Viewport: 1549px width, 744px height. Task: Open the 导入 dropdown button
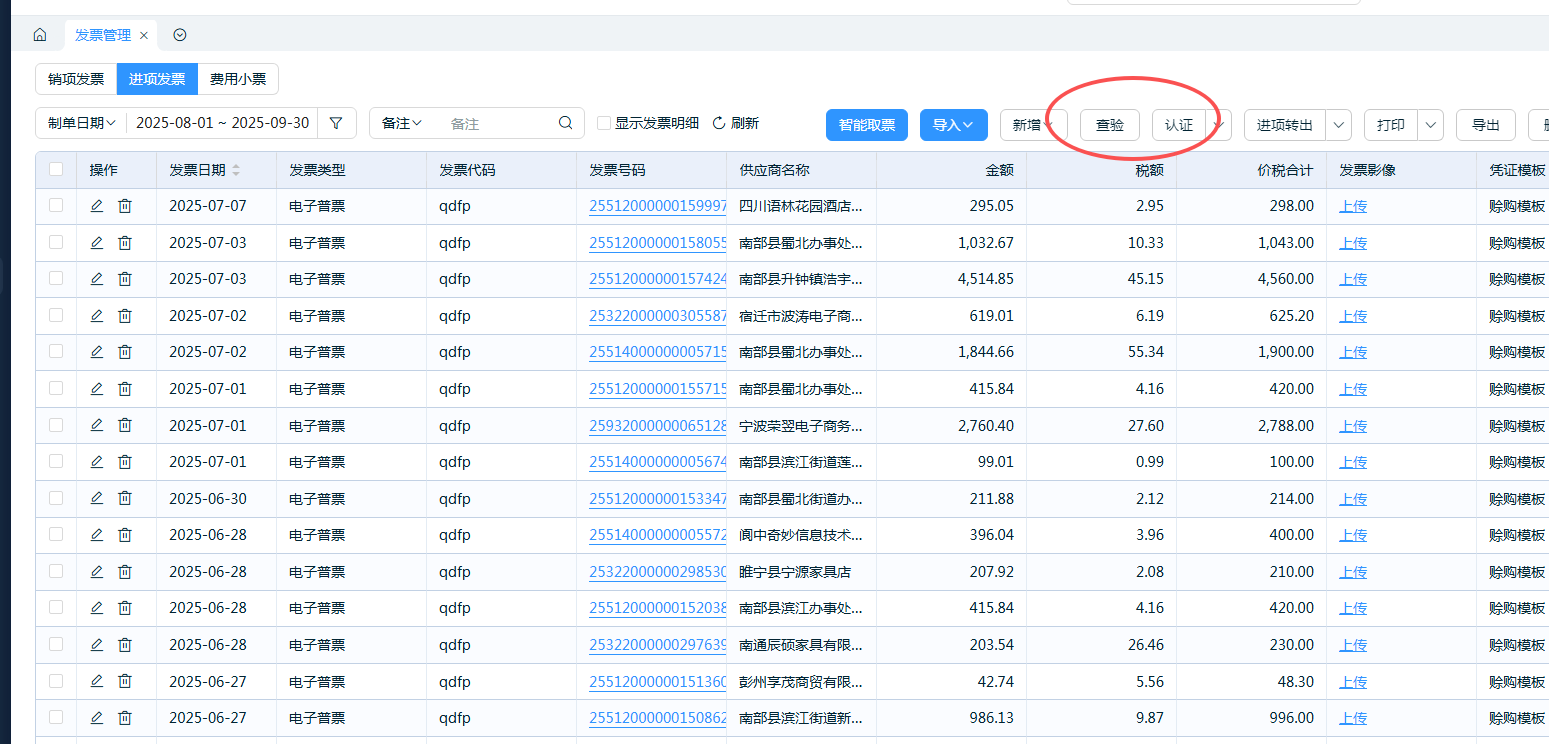(x=953, y=125)
